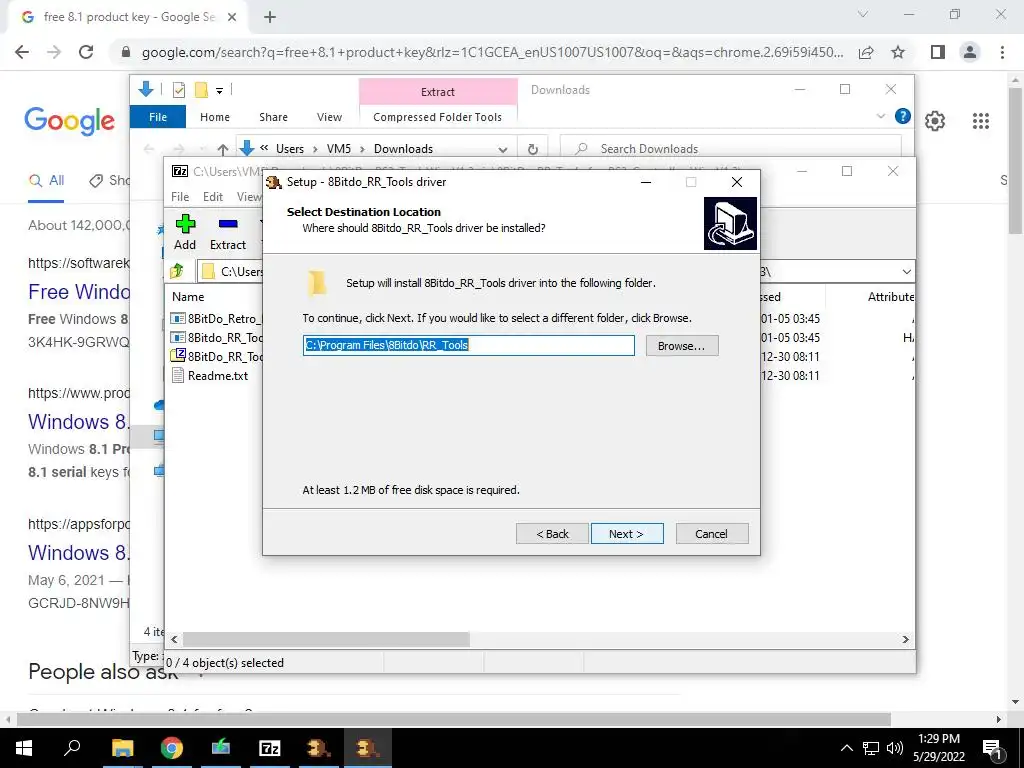Click the Name column header in 7-Zip

coord(188,296)
